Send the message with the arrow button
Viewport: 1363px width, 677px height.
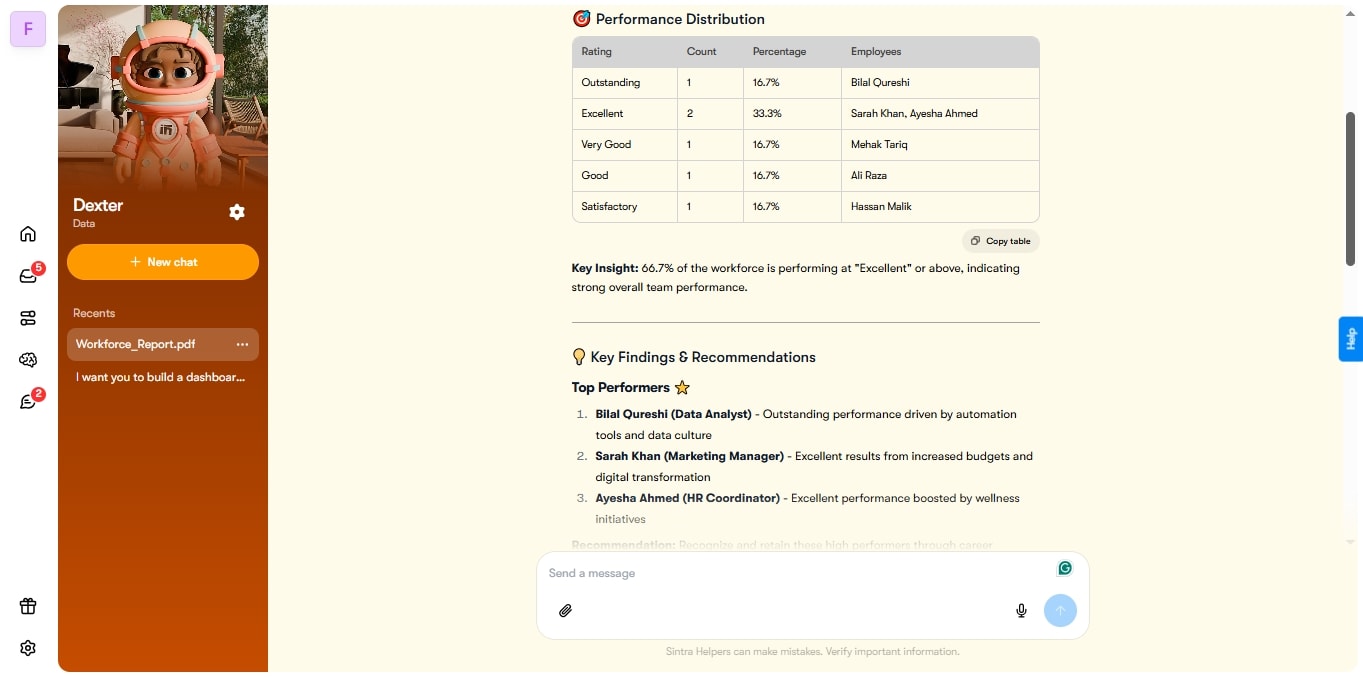coord(1060,610)
